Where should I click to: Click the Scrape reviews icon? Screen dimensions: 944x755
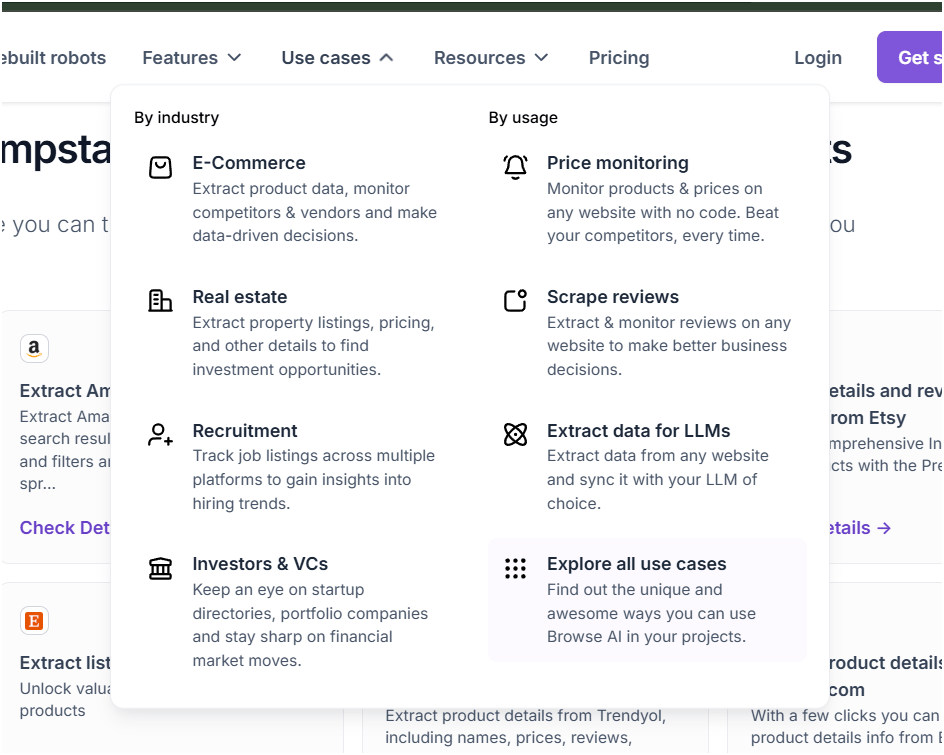click(515, 300)
